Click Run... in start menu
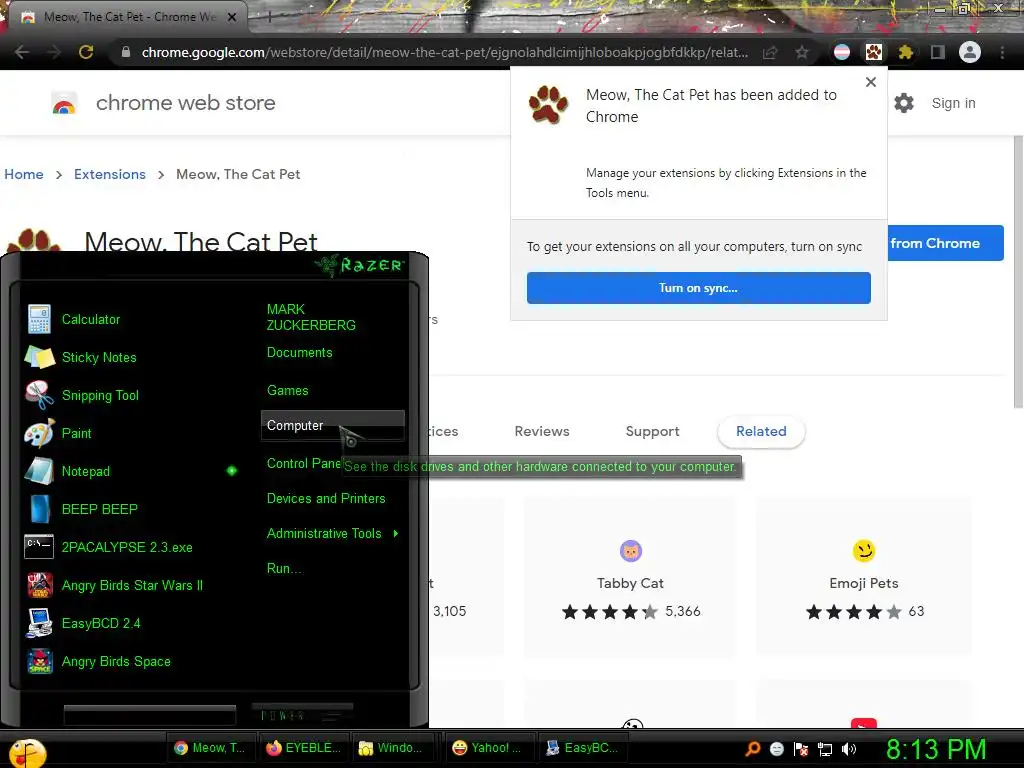This screenshot has height=768, width=1024. (x=284, y=568)
